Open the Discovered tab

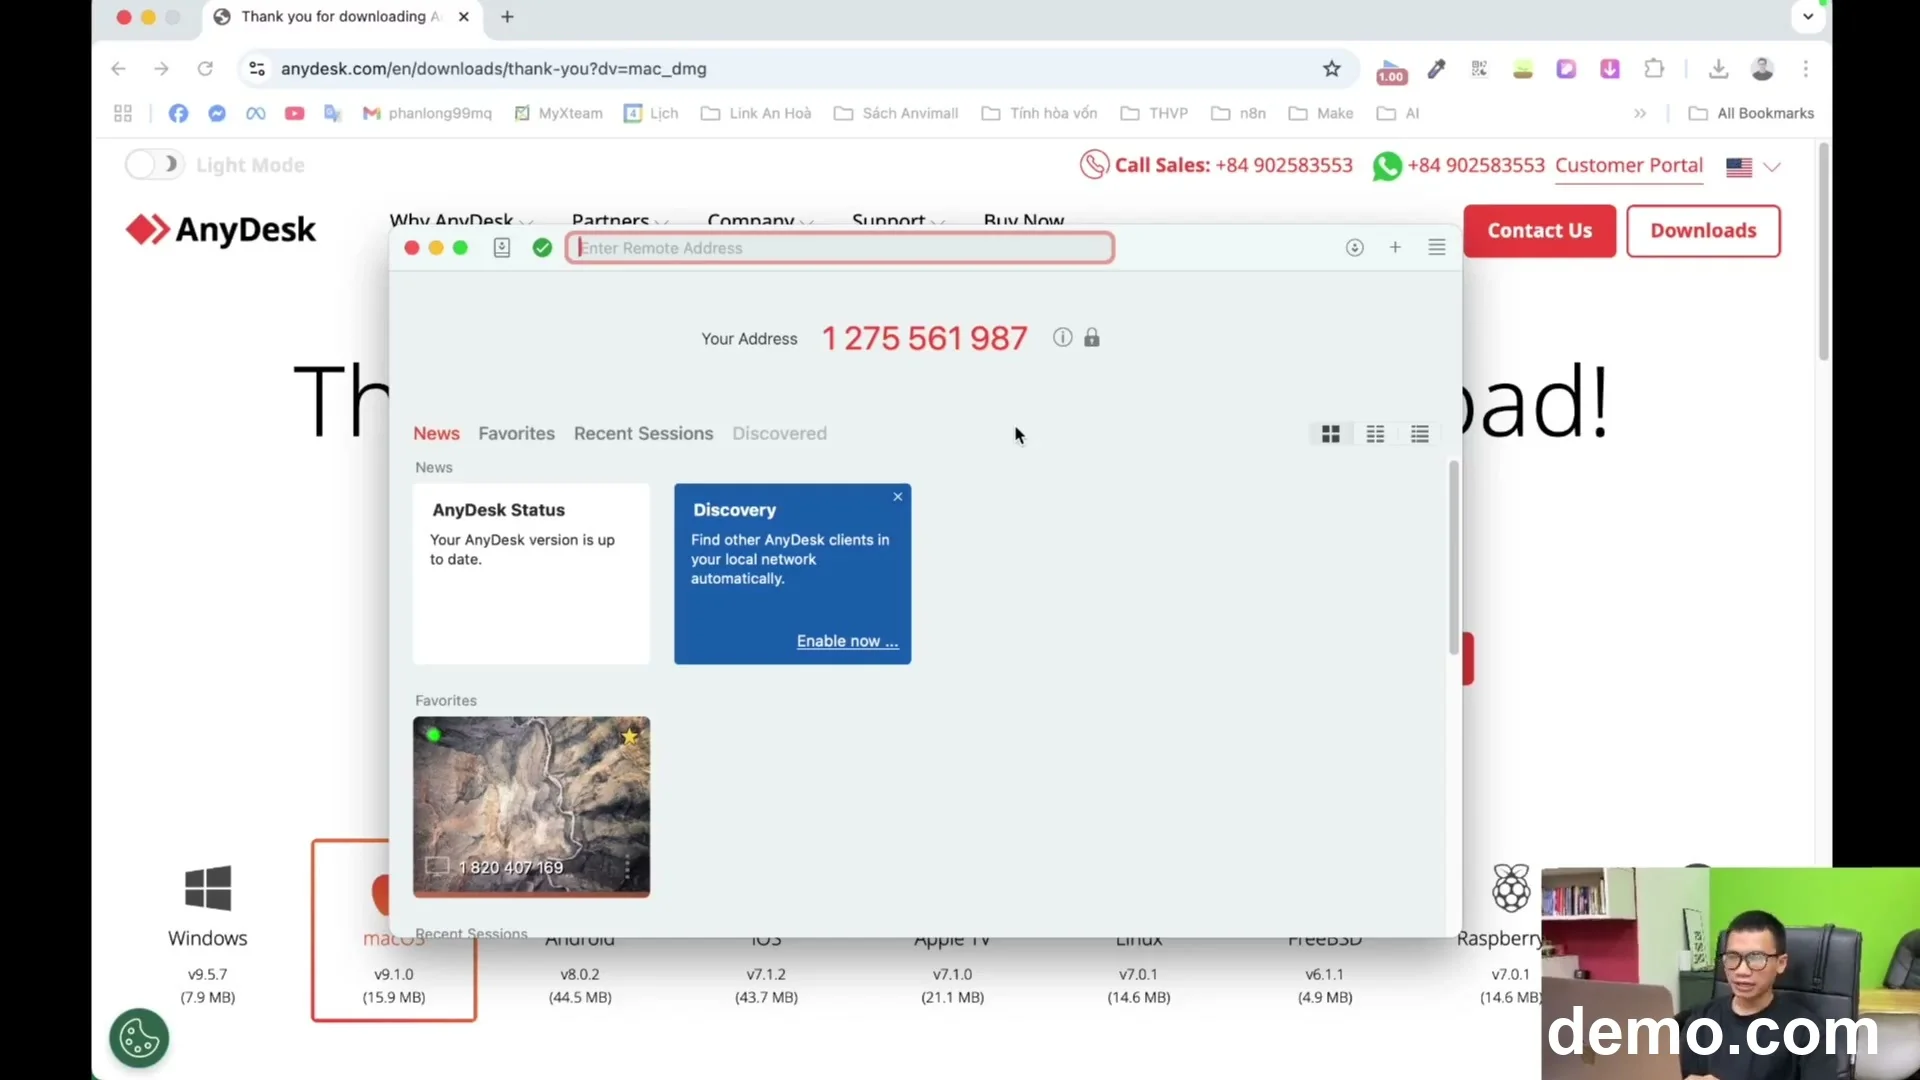point(779,433)
